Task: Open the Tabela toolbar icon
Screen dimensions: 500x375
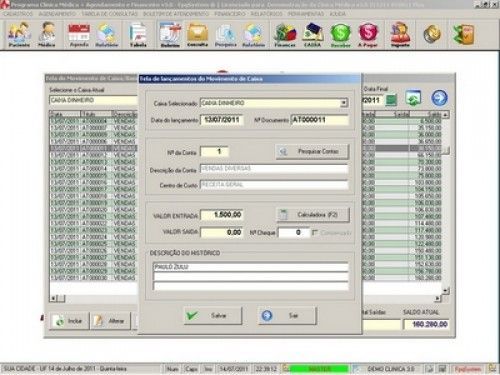Action: (x=138, y=34)
